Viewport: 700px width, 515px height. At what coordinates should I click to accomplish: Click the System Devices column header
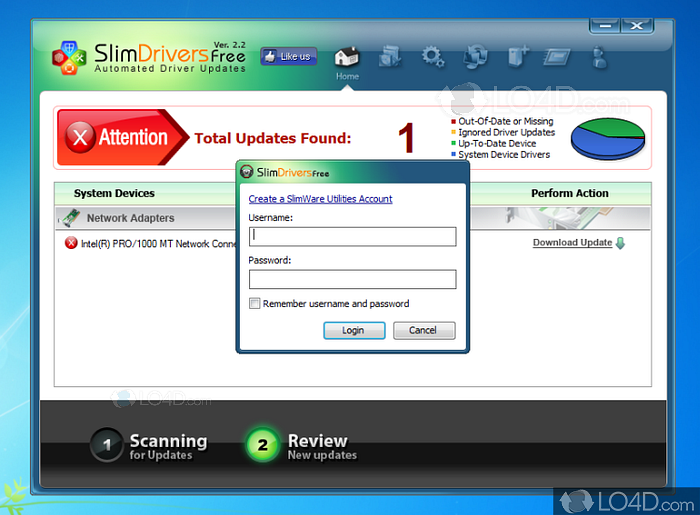114,193
